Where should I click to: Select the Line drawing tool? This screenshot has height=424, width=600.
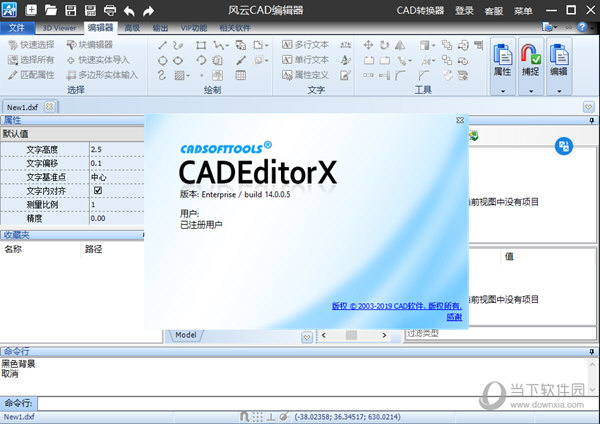tap(162, 45)
